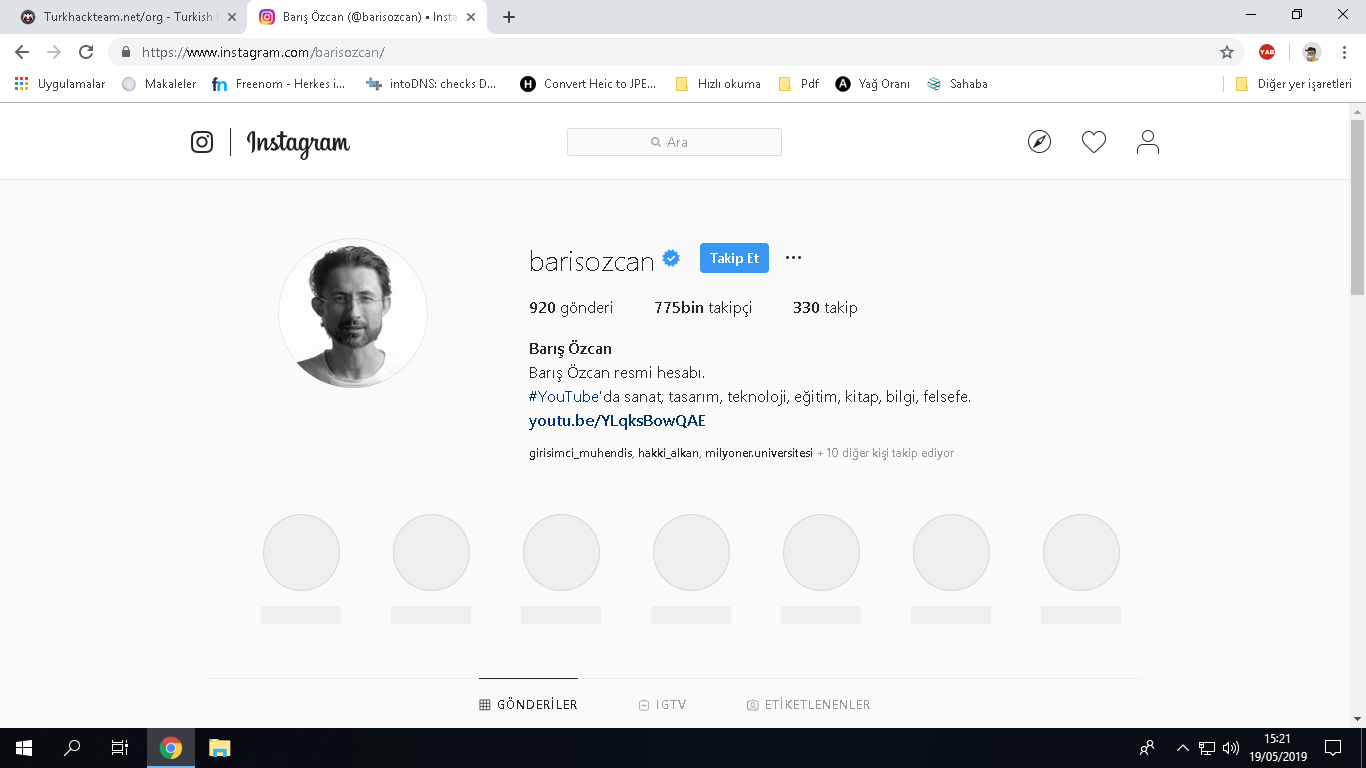Close the Turkhackteam.net tab
The width and height of the screenshot is (1366, 768).
coord(232,17)
